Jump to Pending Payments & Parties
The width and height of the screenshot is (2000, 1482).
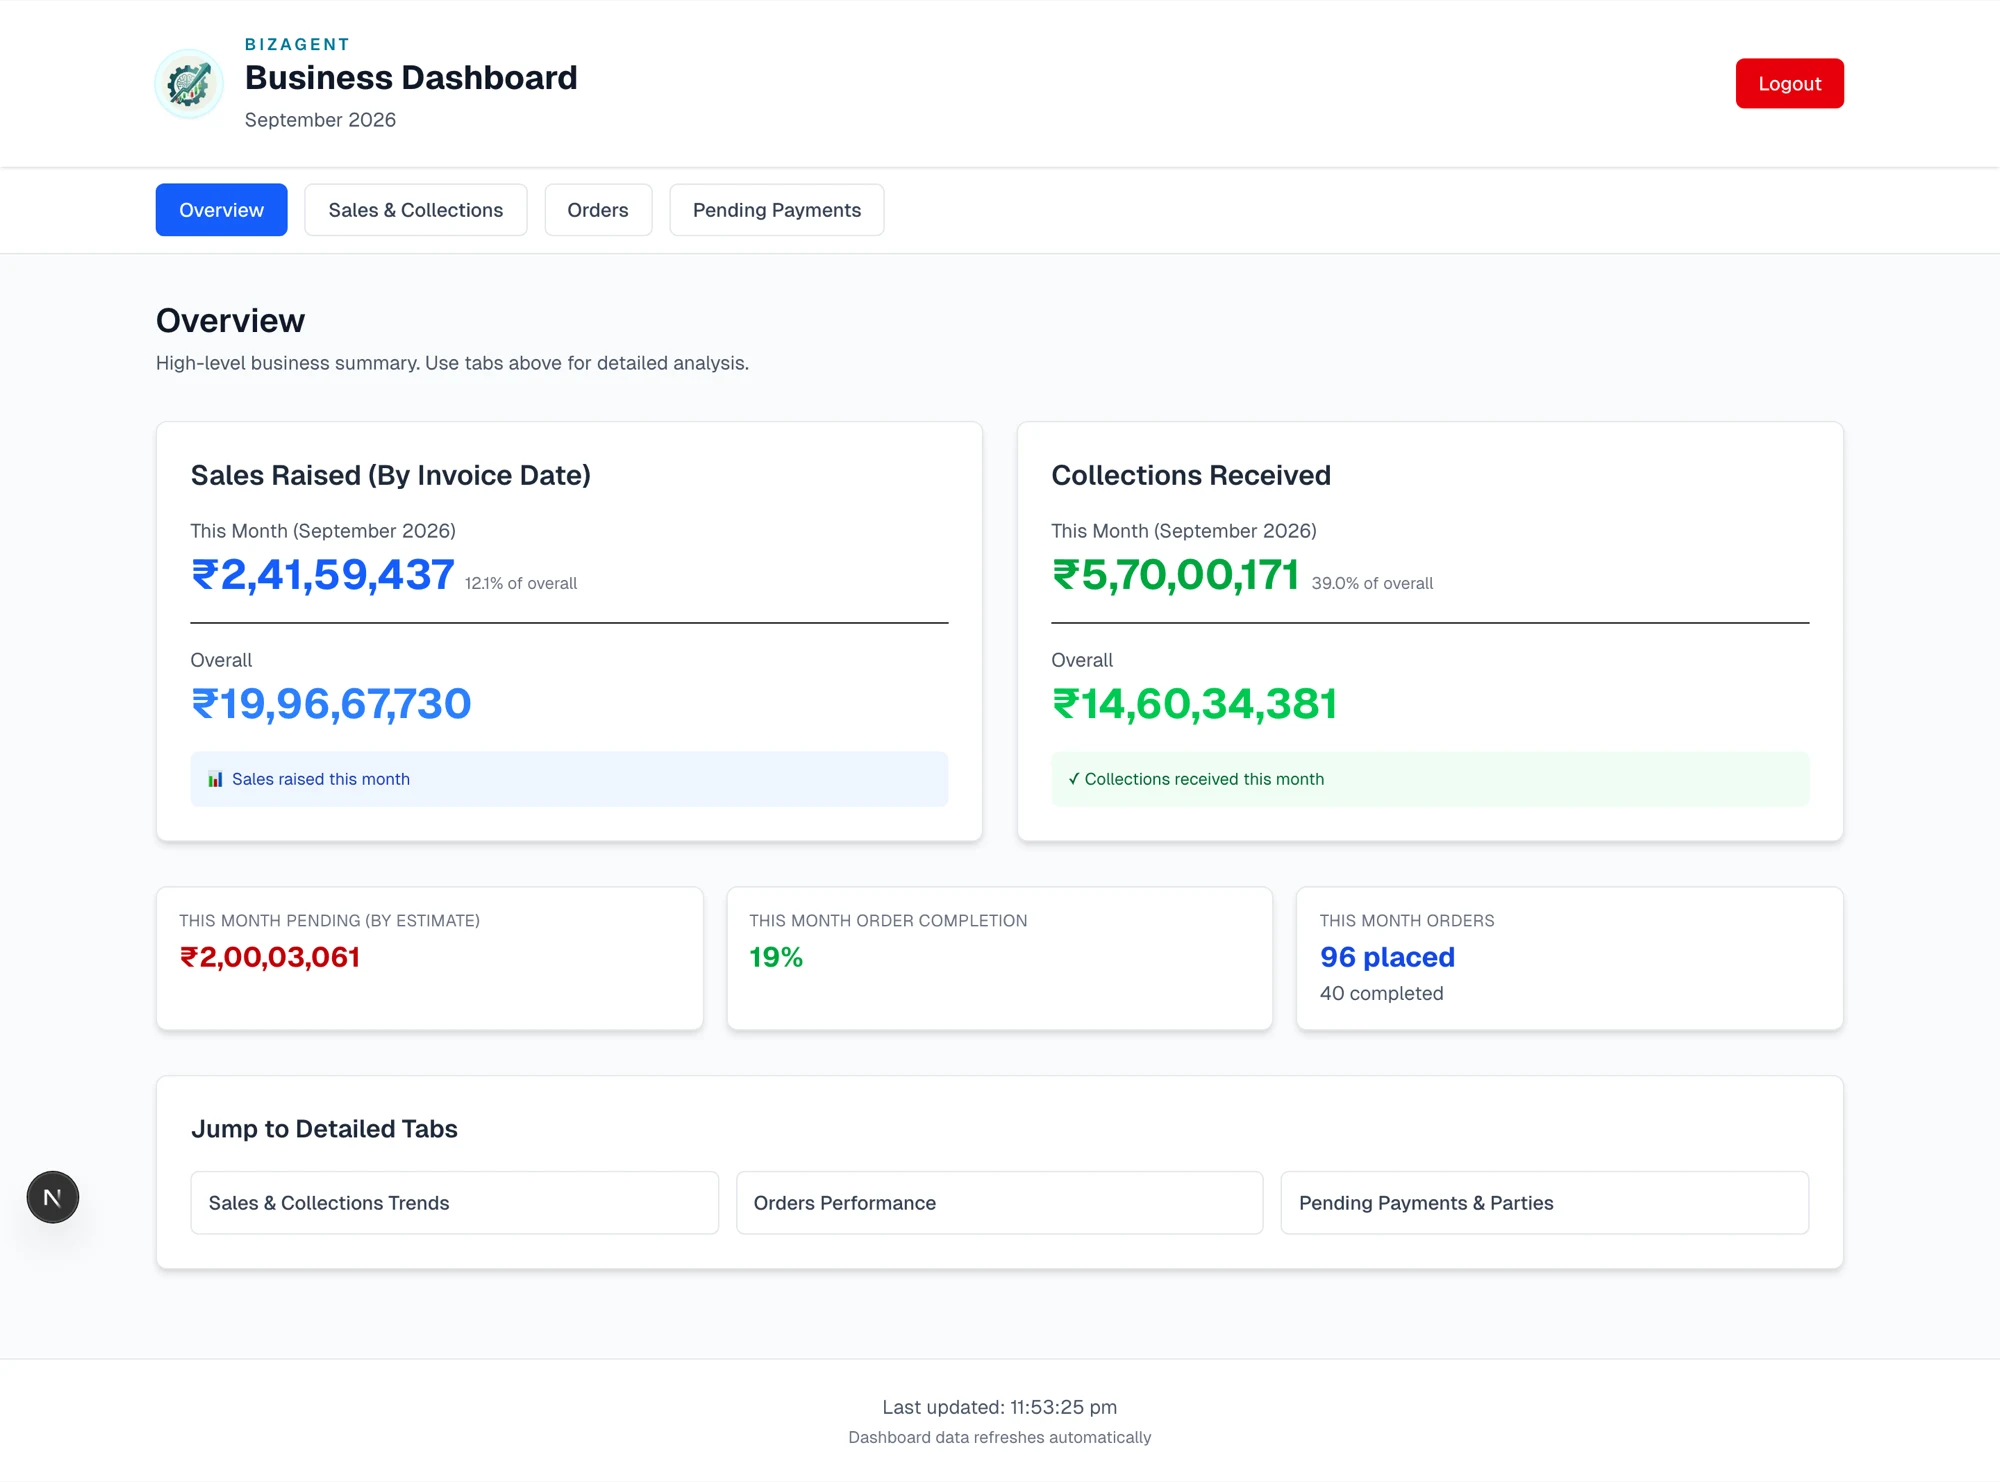click(1545, 1203)
